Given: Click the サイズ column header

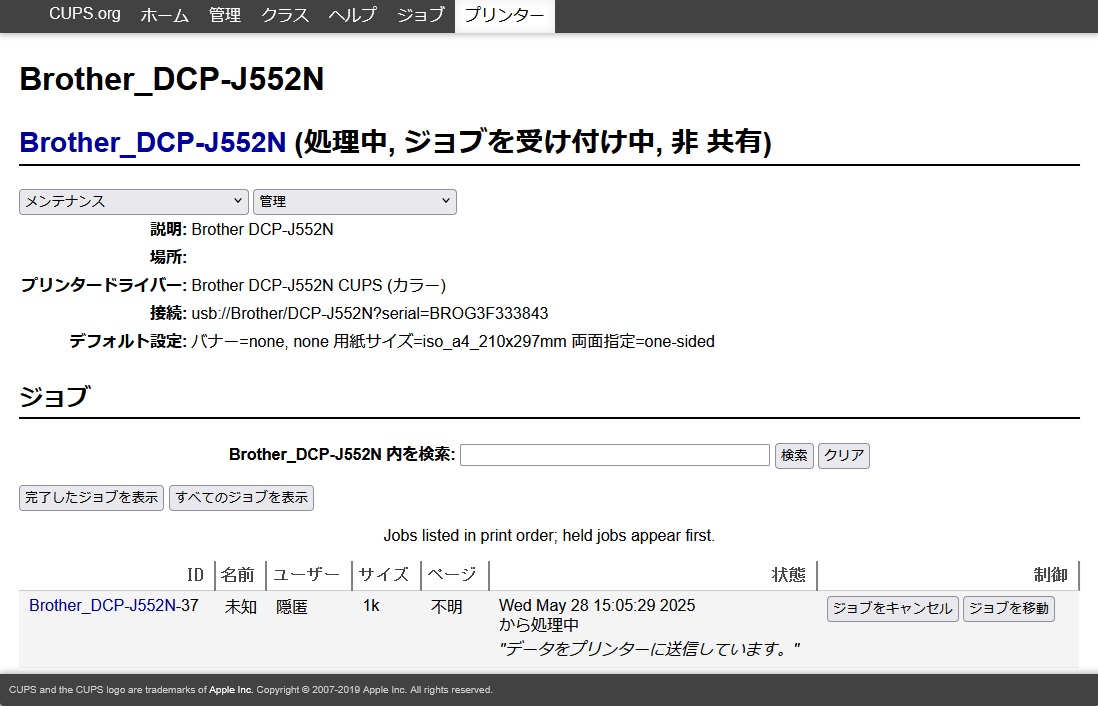Looking at the screenshot, I should point(384,575).
